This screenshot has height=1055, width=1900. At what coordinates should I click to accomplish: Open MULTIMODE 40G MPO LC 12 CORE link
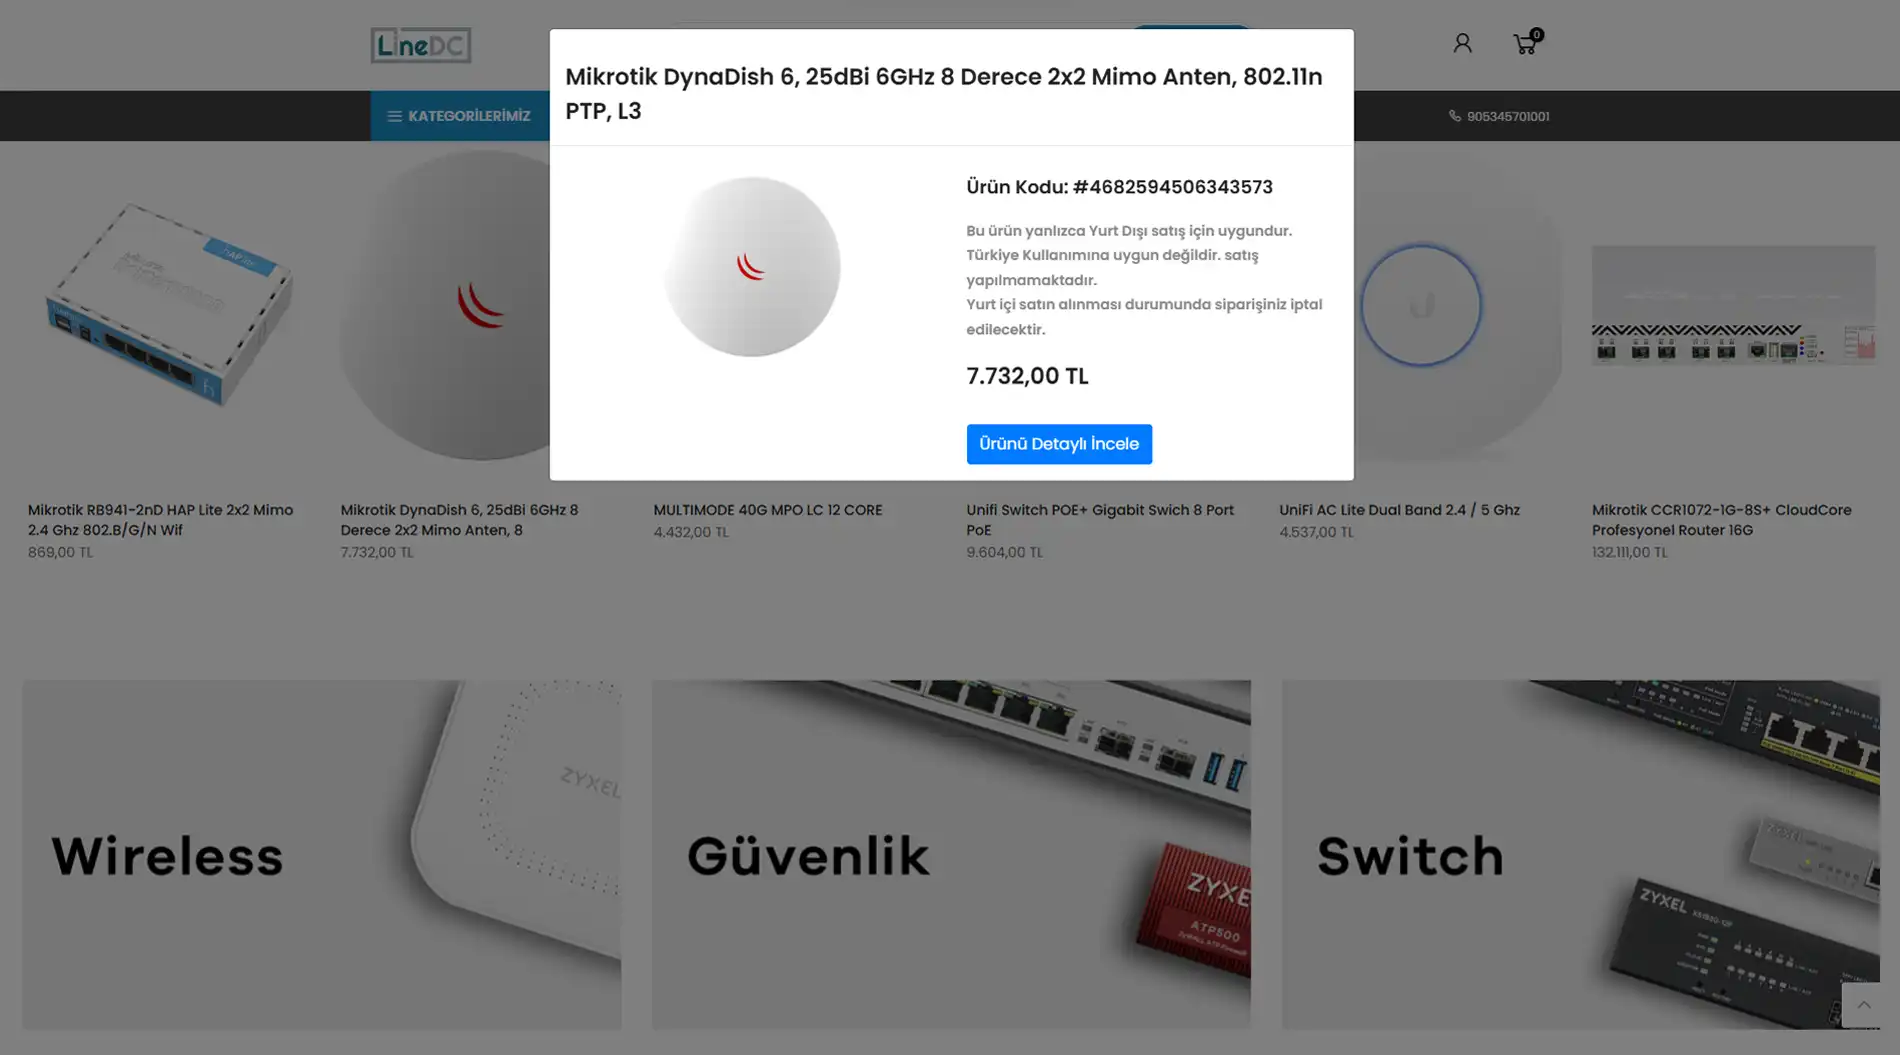tap(768, 510)
